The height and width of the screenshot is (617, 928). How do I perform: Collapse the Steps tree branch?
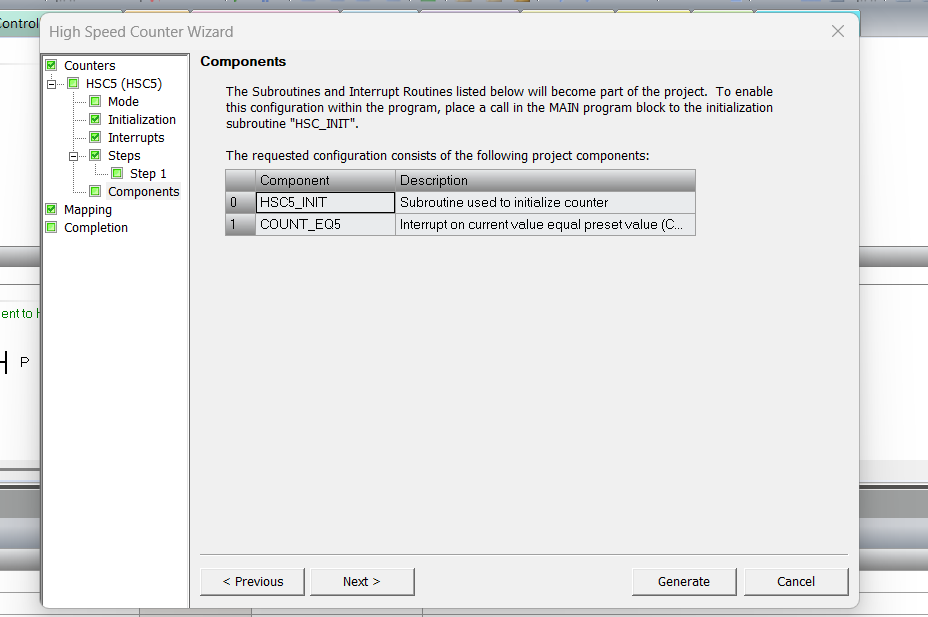73,156
